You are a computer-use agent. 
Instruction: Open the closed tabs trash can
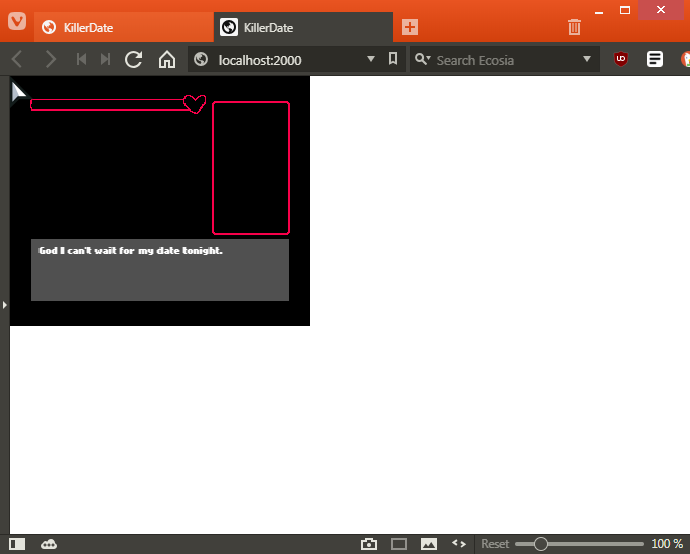point(574,27)
